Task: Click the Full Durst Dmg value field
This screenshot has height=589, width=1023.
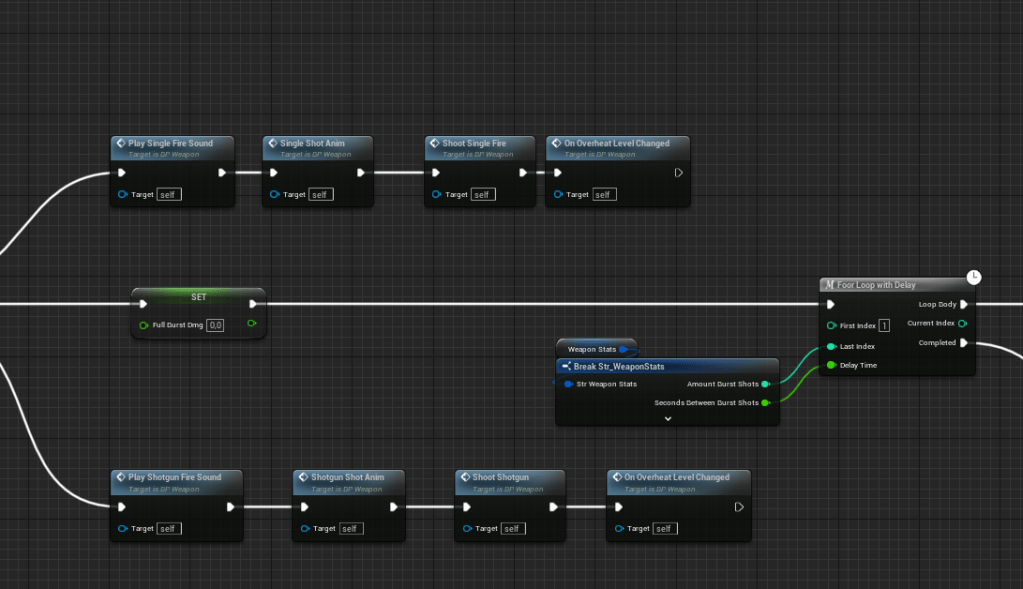Action: [x=215, y=325]
